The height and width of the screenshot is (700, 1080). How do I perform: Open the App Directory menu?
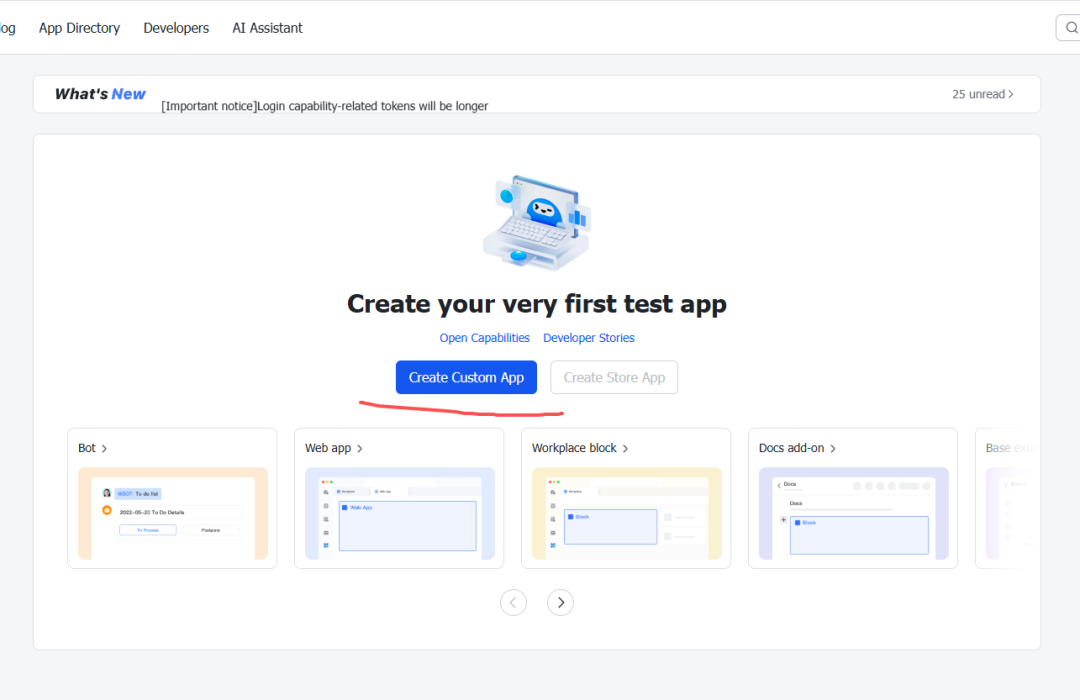coord(79,28)
